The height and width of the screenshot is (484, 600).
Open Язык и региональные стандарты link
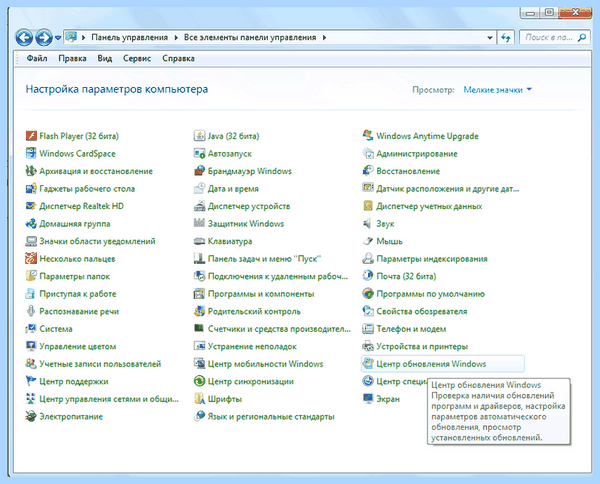click(x=271, y=416)
